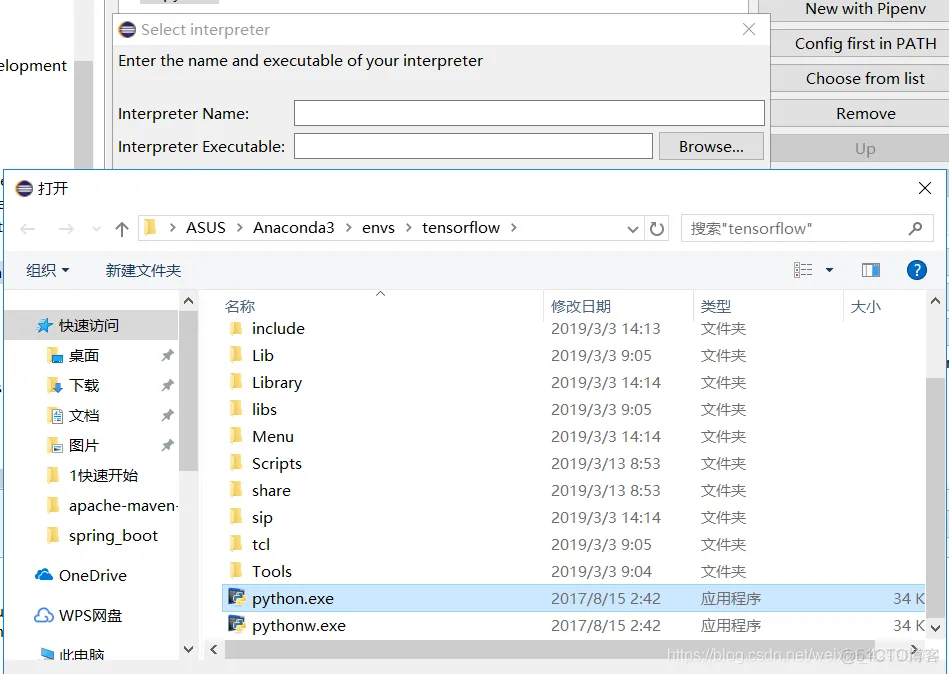The image size is (949, 674).
Task: Sort by 类型 column header
Action: pos(715,307)
